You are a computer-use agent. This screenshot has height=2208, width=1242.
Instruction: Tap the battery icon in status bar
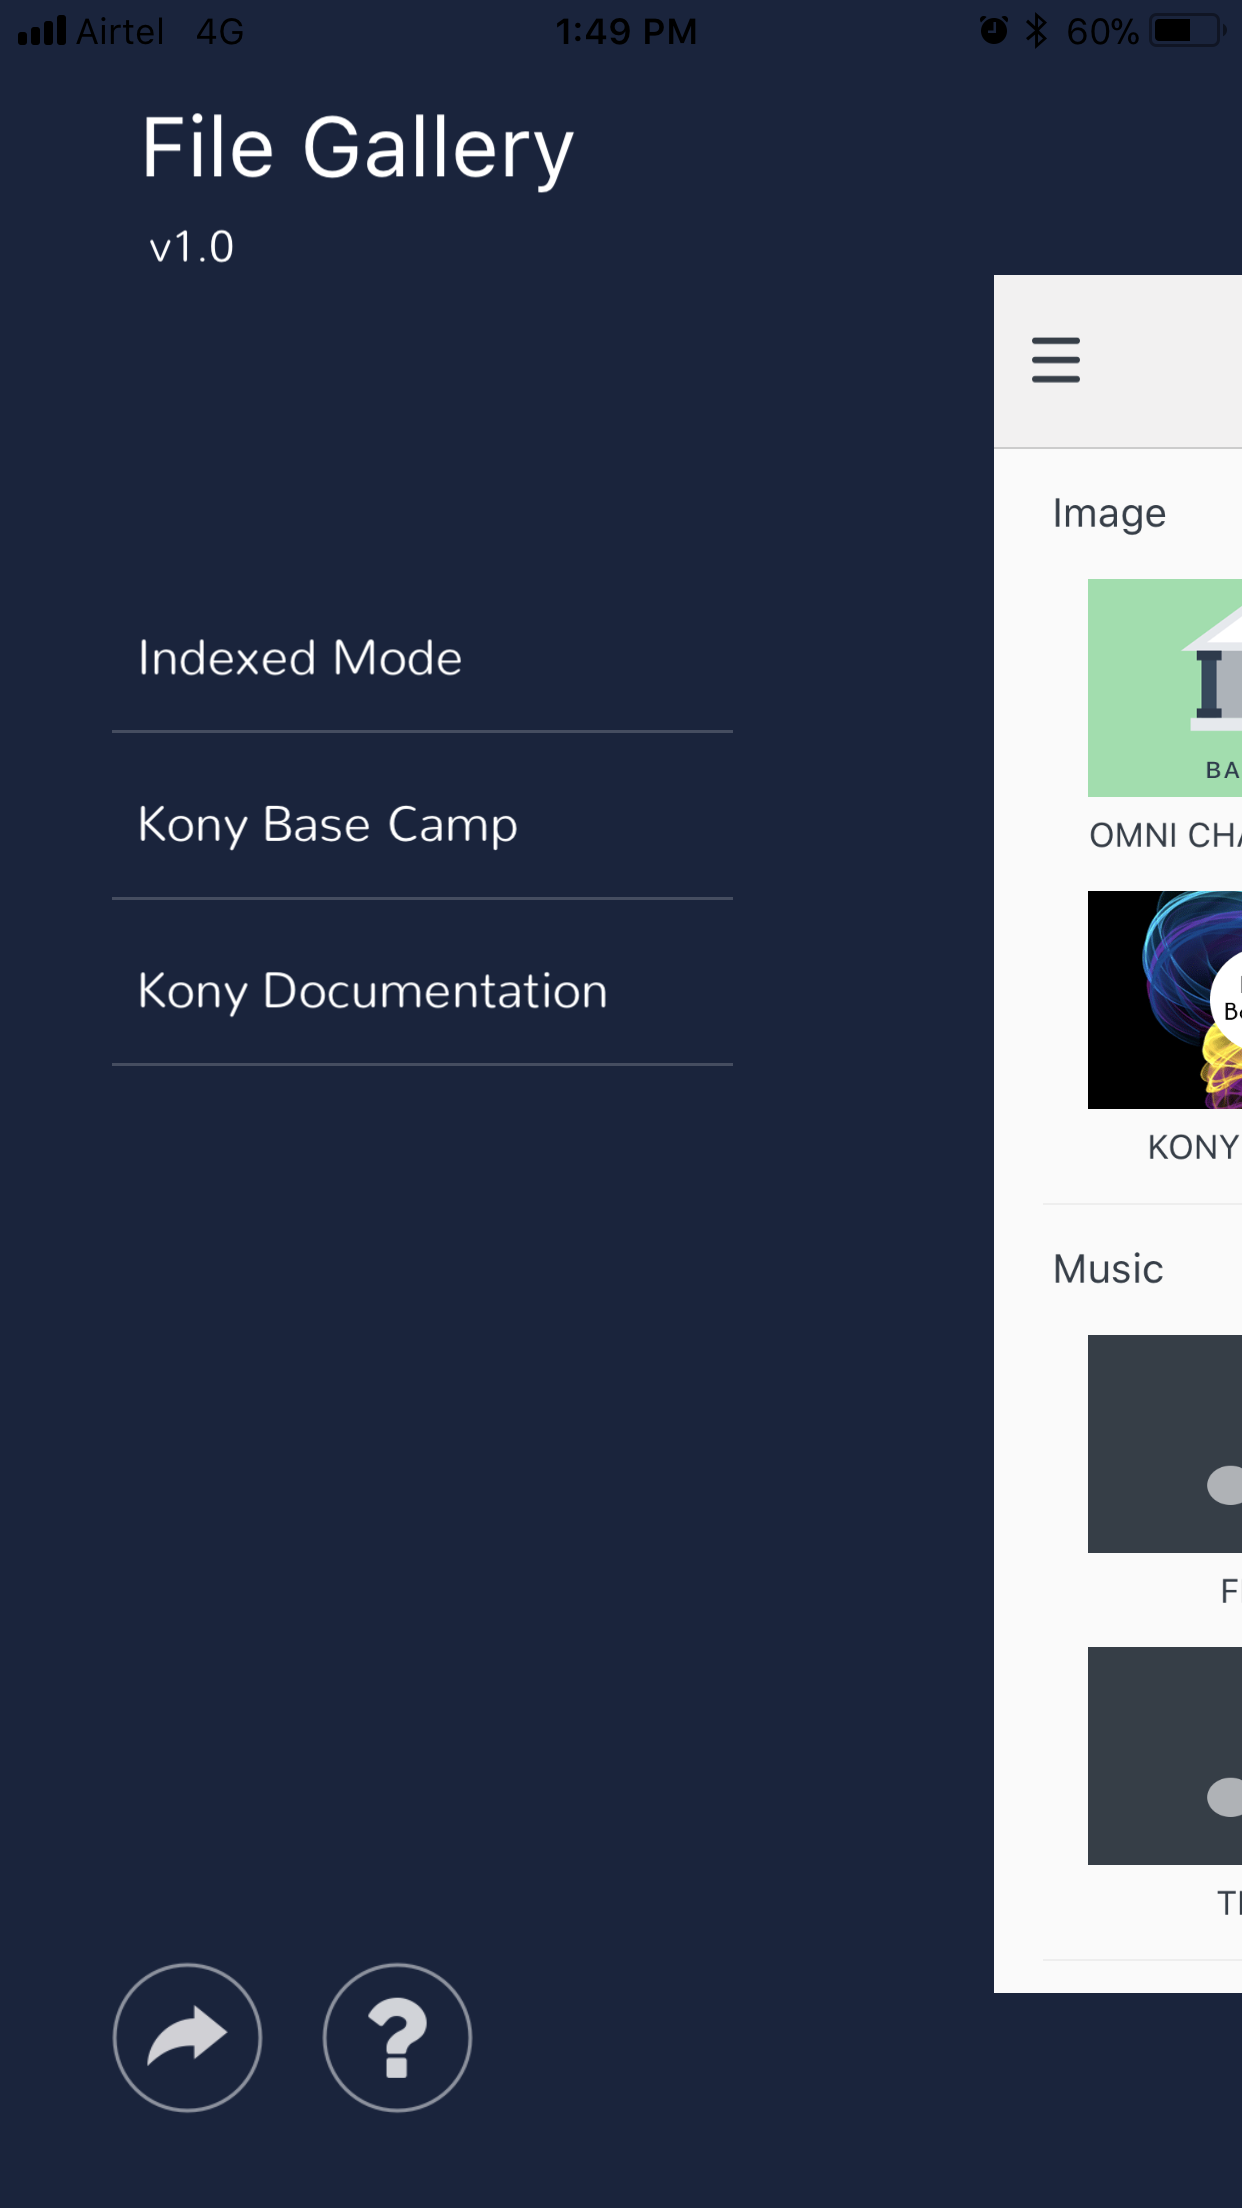[x=1187, y=31]
